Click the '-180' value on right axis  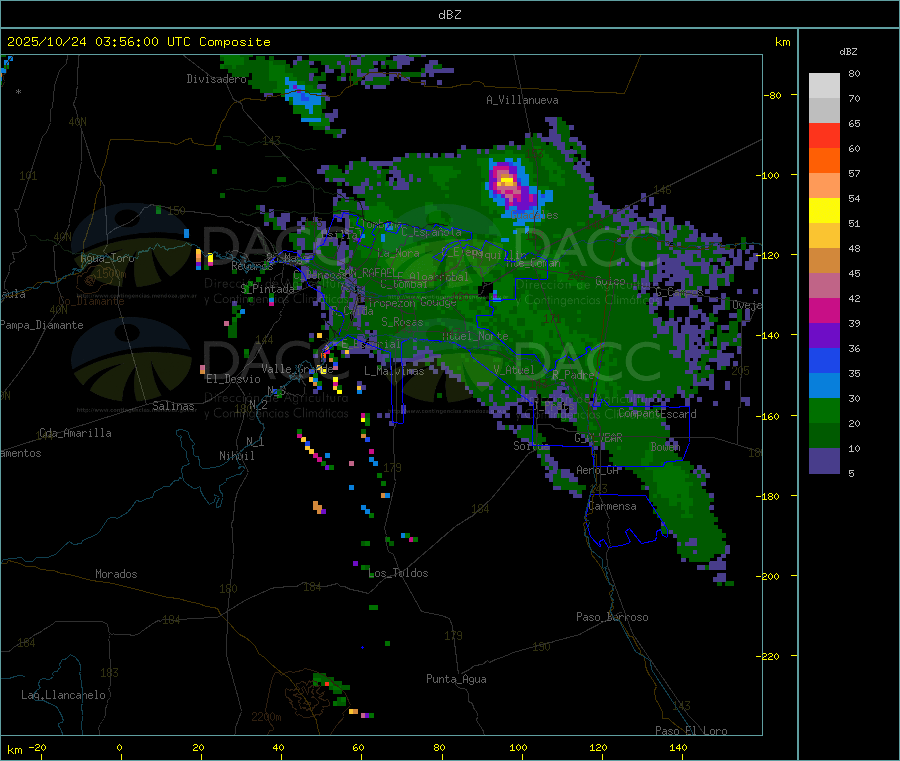(x=769, y=496)
